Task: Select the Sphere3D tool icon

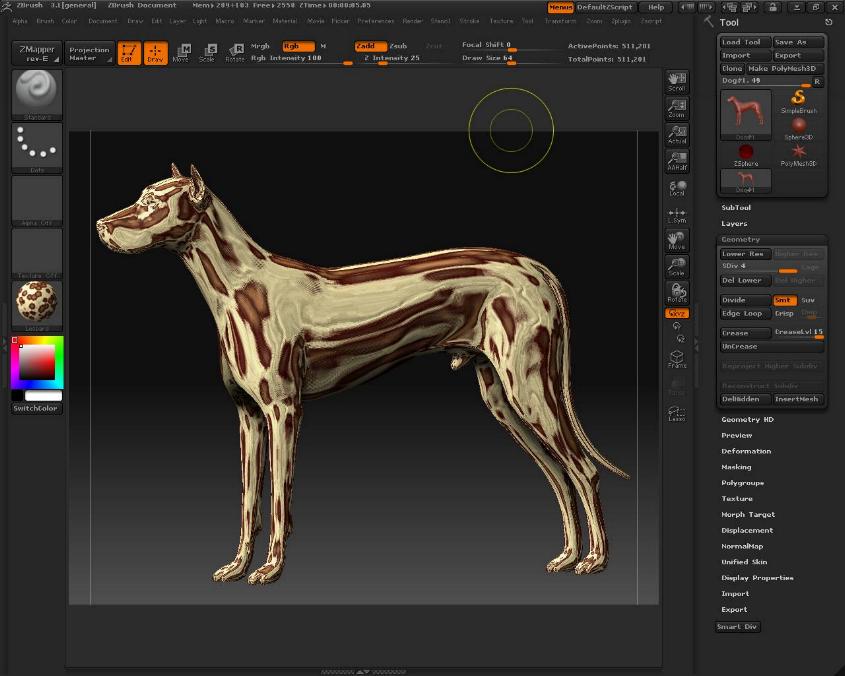Action: tap(799, 125)
